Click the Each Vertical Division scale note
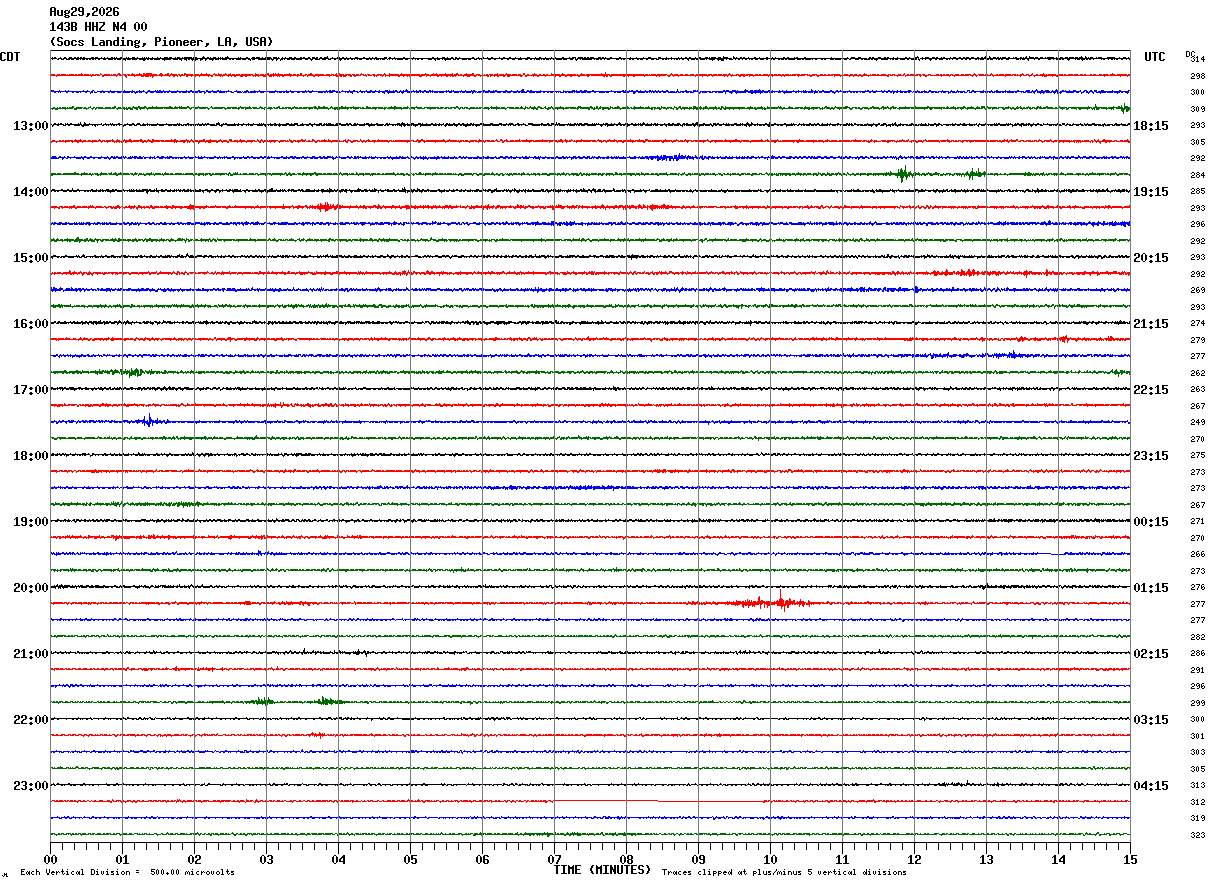Viewport: 1210px width, 886px height. (x=127, y=872)
